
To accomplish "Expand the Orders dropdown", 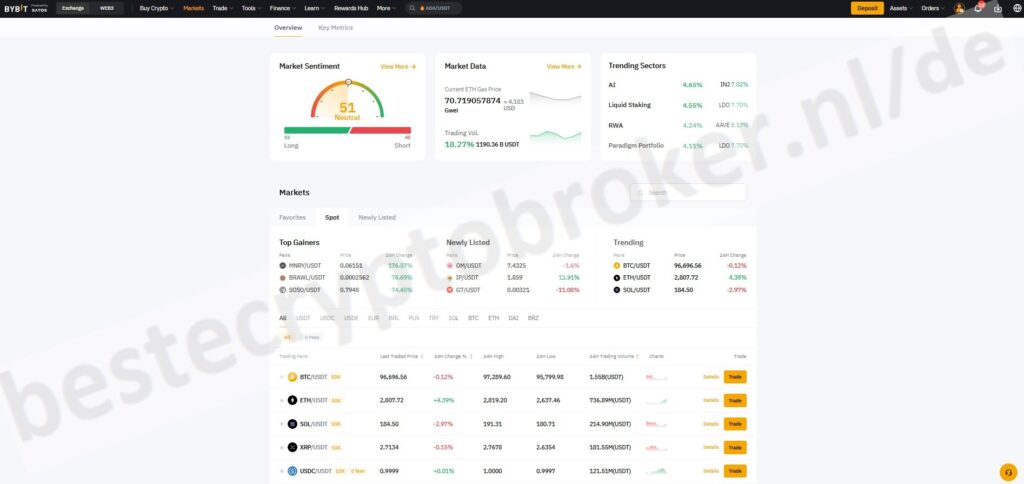I will [932, 8].
